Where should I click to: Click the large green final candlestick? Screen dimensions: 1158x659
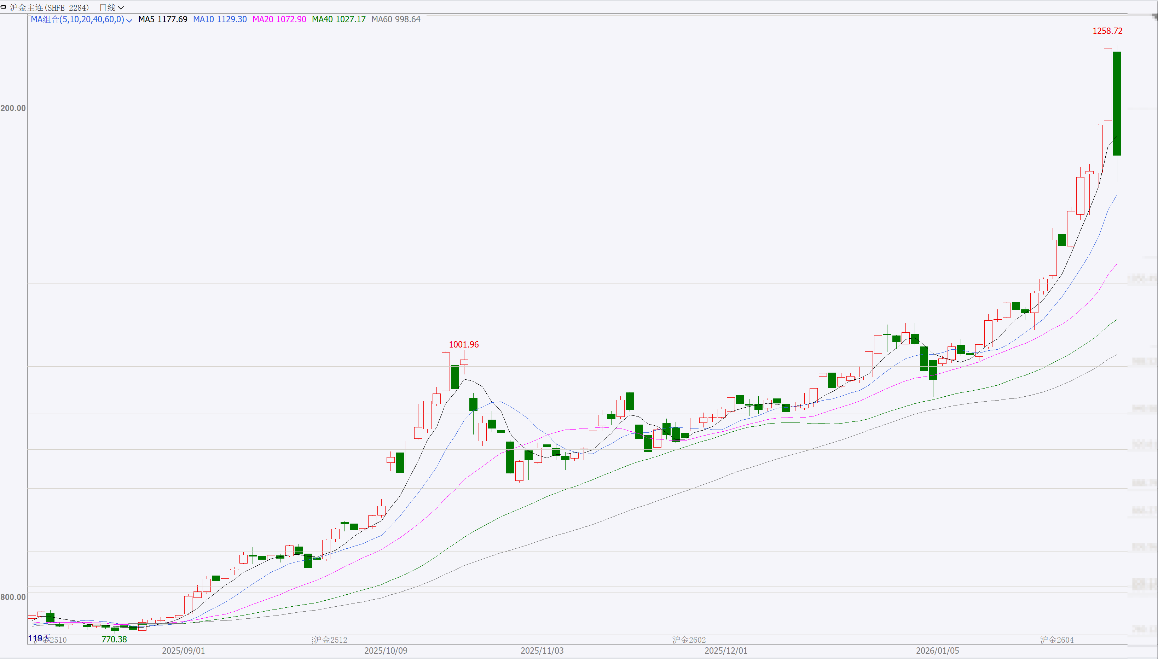(1117, 103)
